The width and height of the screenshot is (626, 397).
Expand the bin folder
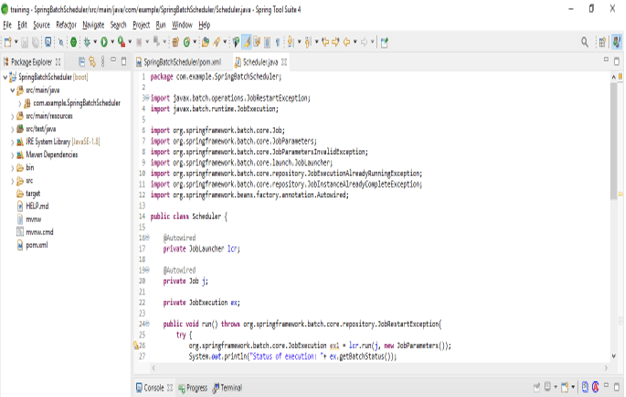[12, 168]
